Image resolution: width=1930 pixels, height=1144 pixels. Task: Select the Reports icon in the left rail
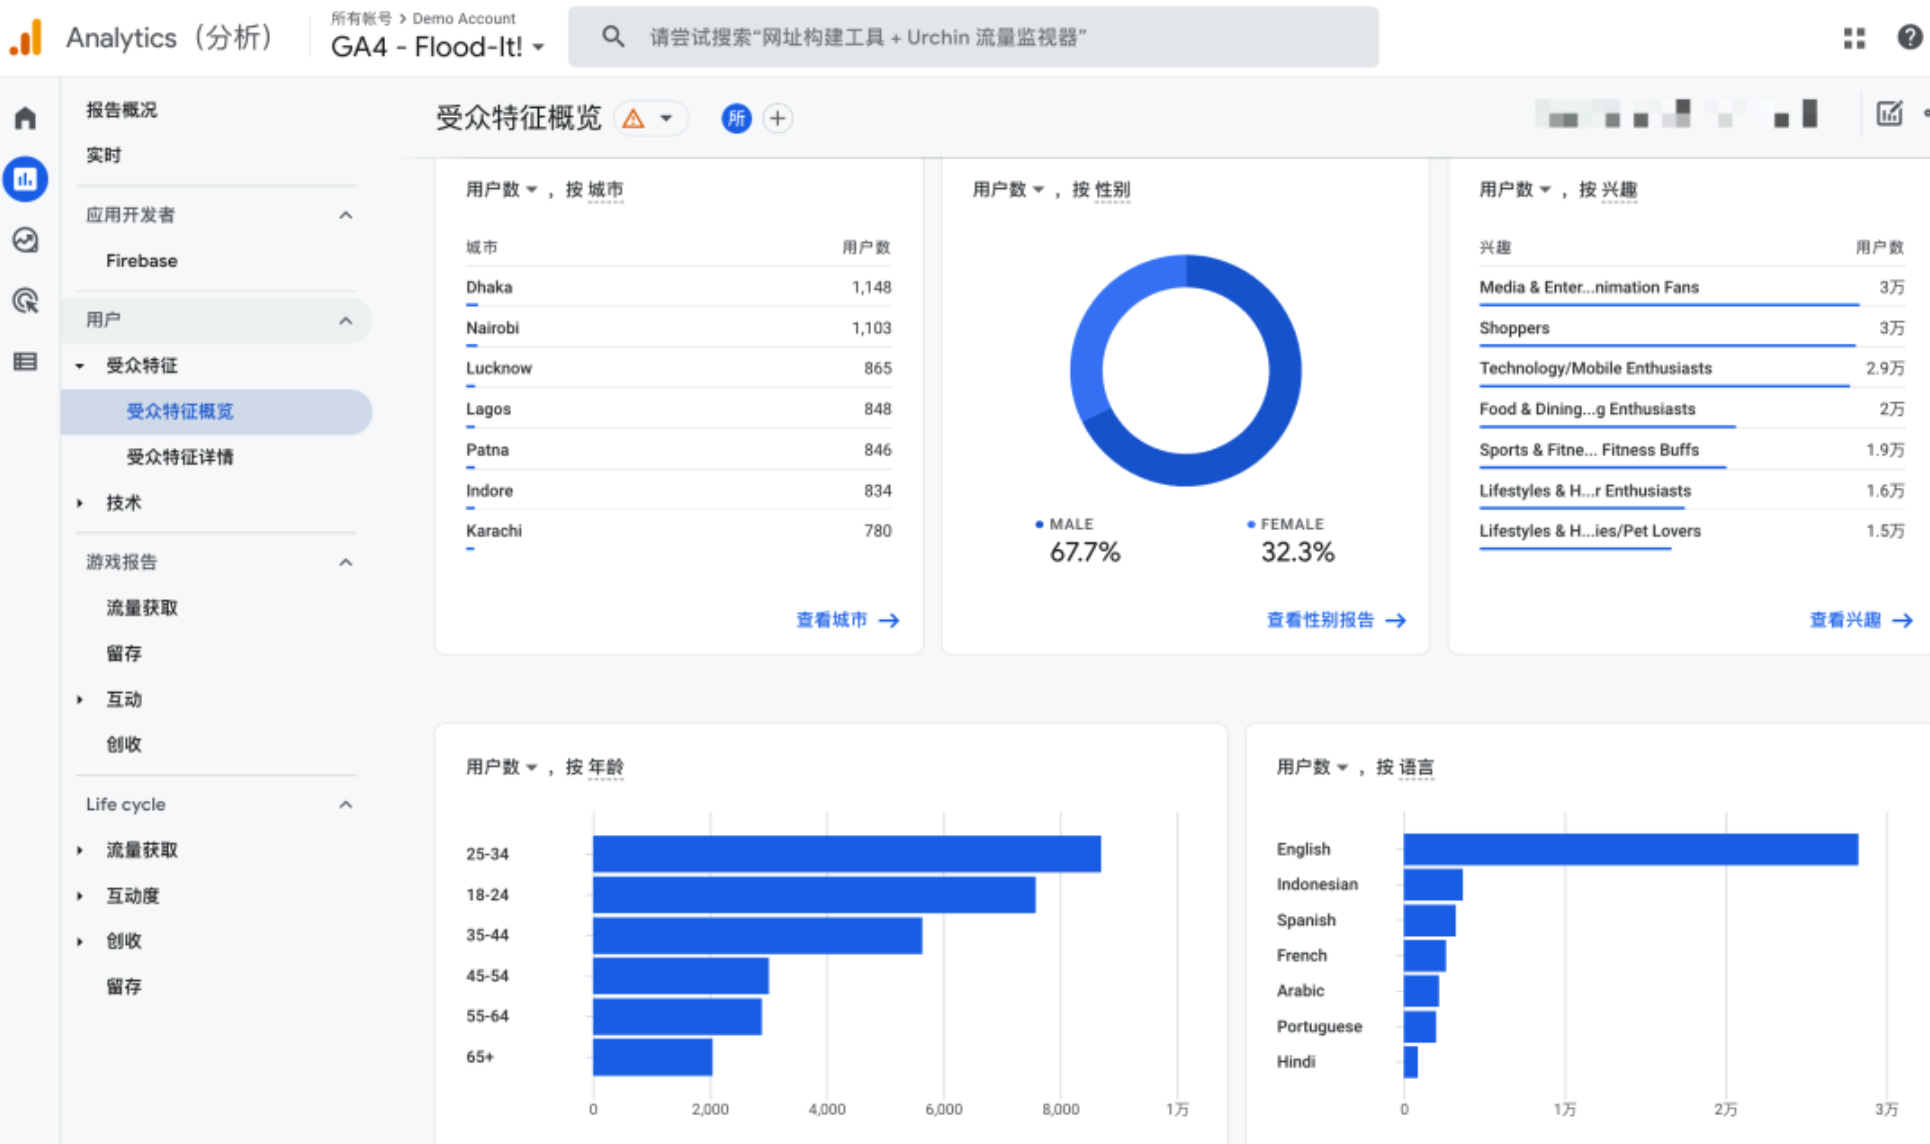pos(26,179)
